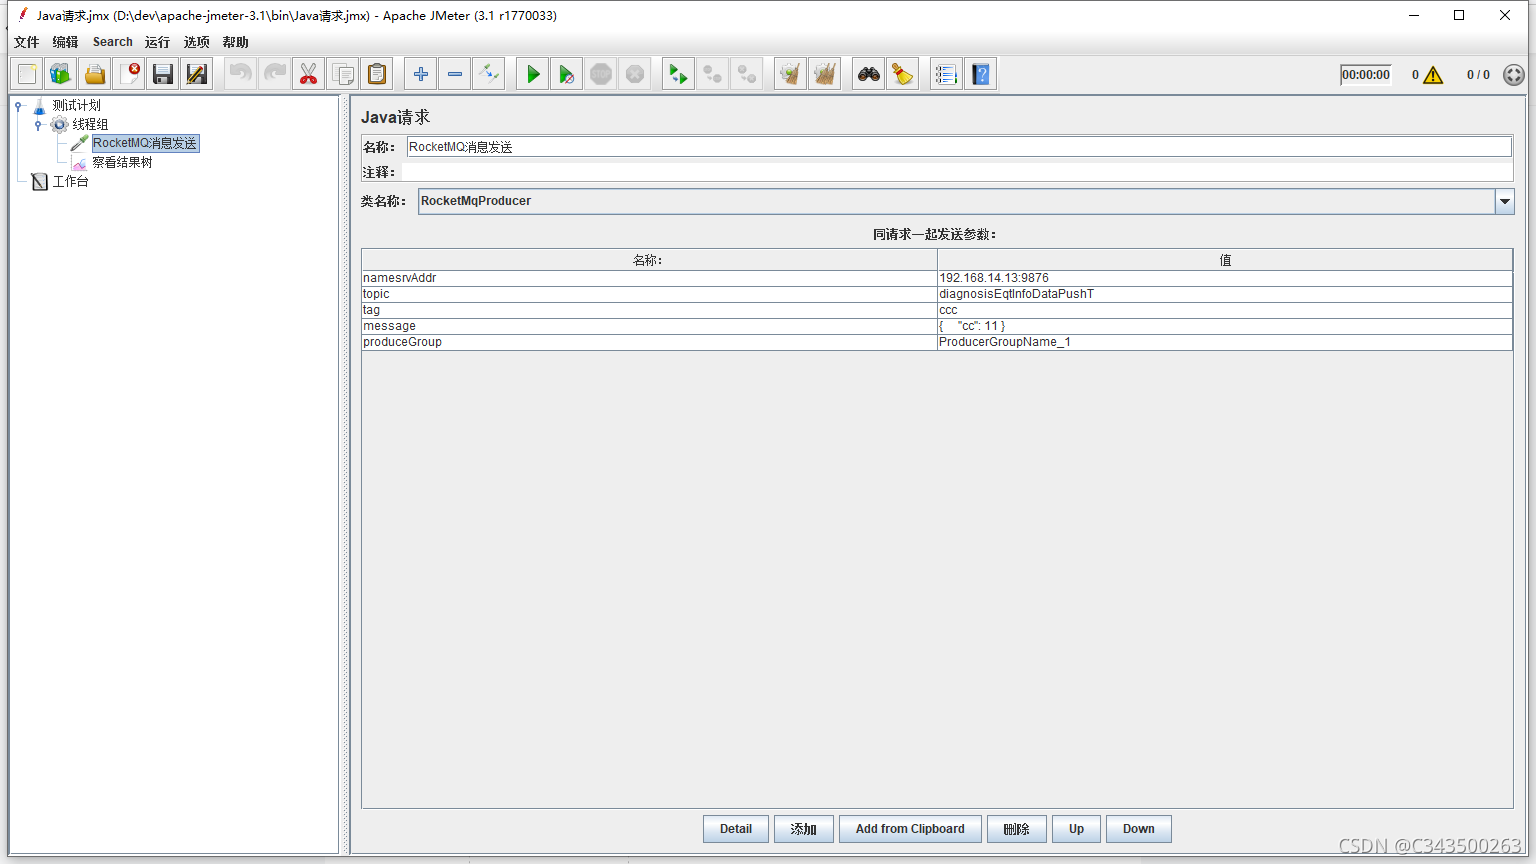Click the Remote stop all icon
Image resolution: width=1536 pixels, height=864 pixels.
point(712,74)
